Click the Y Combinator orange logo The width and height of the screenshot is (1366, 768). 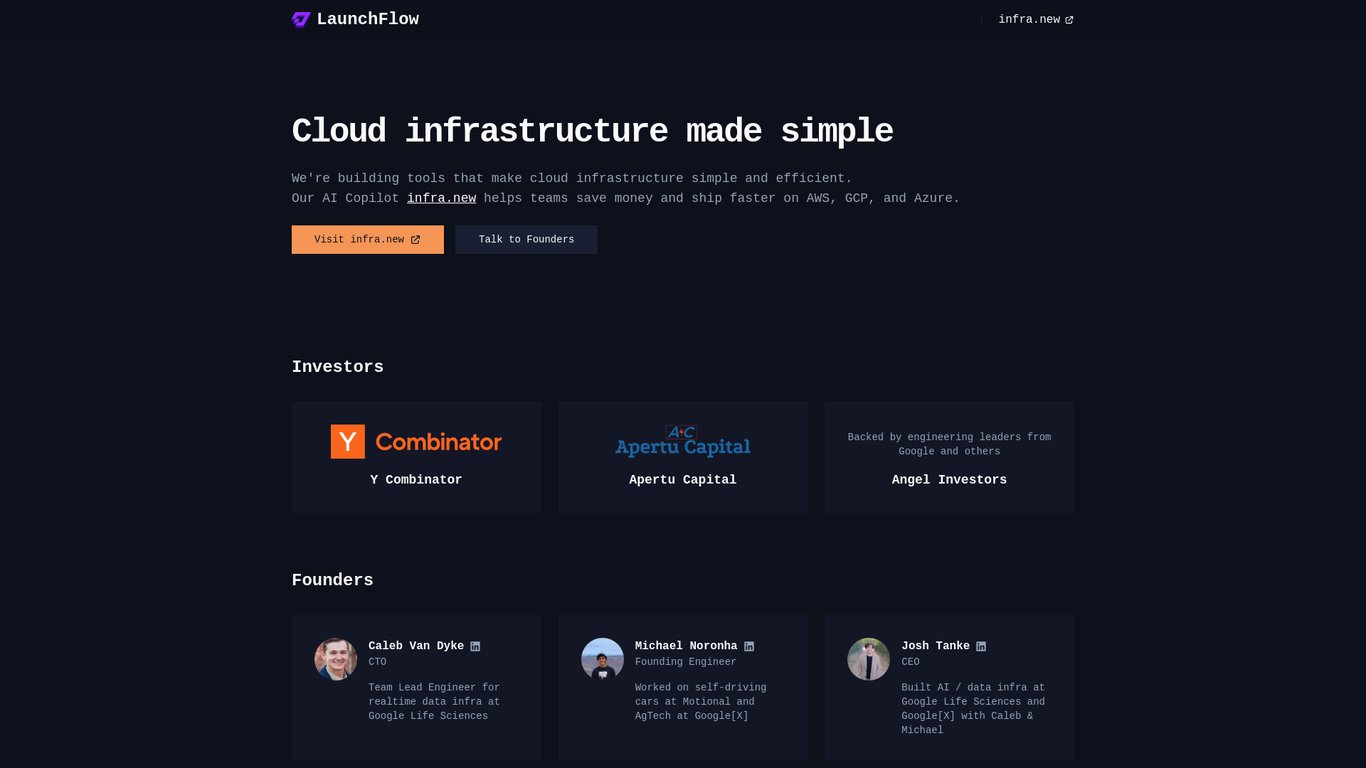coord(416,441)
